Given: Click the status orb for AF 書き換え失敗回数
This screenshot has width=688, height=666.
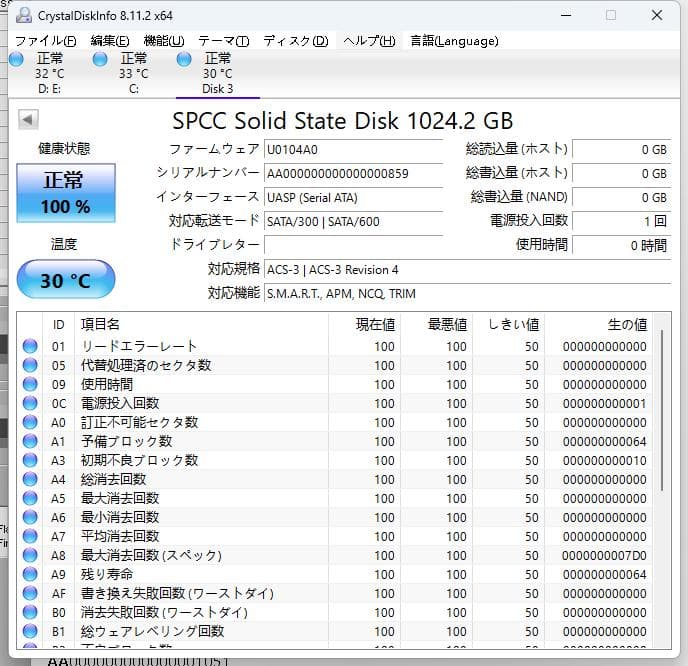Looking at the screenshot, I should pyautogui.click(x=30, y=593).
